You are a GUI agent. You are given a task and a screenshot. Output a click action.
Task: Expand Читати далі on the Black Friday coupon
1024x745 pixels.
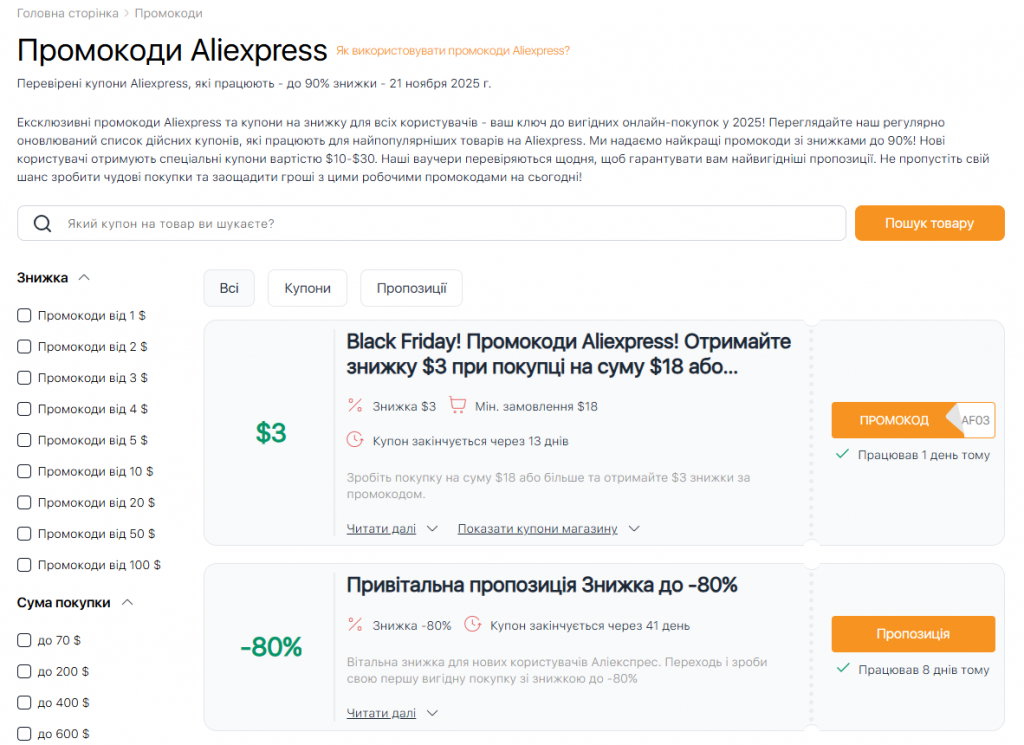pyautogui.click(x=381, y=528)
